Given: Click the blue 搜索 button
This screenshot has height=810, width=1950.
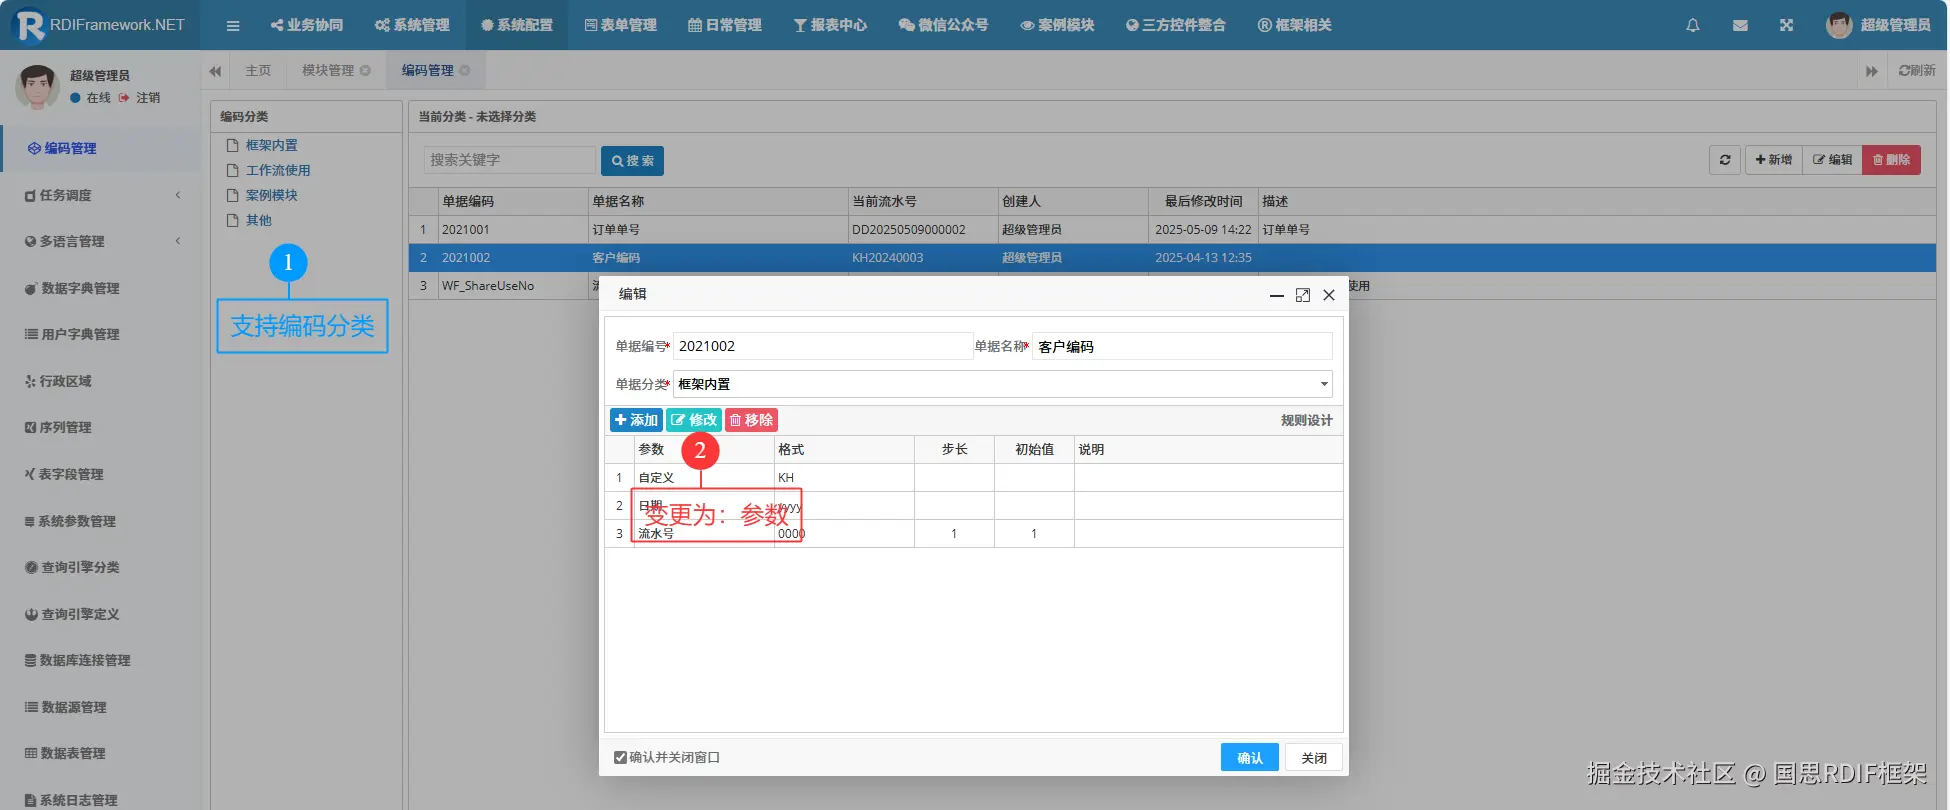Looking at the screenshot, I should tap(632, 161).
